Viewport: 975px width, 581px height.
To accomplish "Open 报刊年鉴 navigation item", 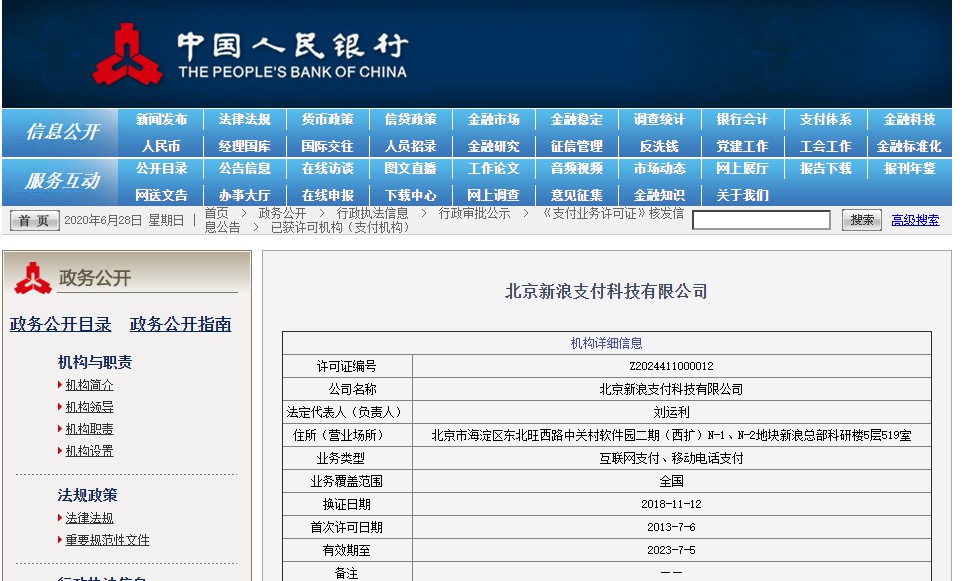I will pyautogui.click(x=909, y=169).
